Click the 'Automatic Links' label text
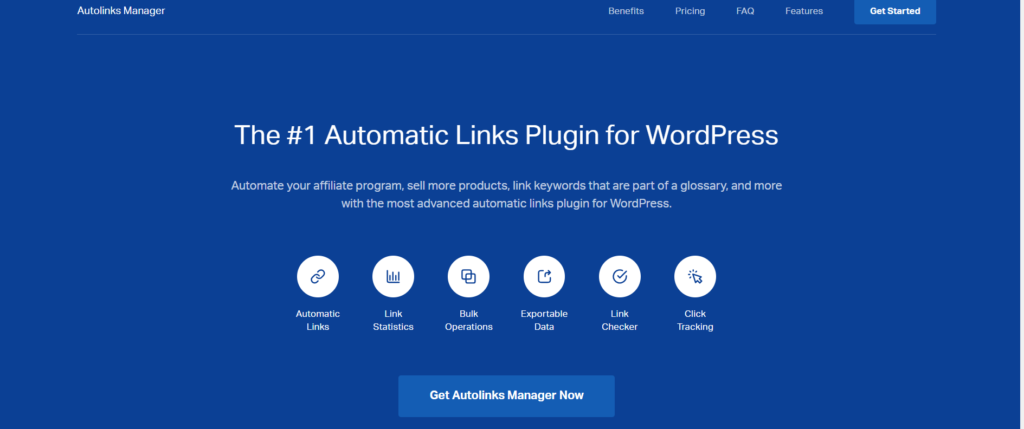Screen dimensions: 1024x429 (317, 320)
